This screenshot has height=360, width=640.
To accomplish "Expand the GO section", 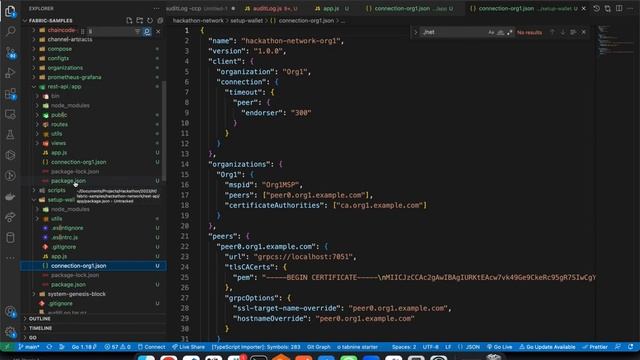I will tap(94, 338).
